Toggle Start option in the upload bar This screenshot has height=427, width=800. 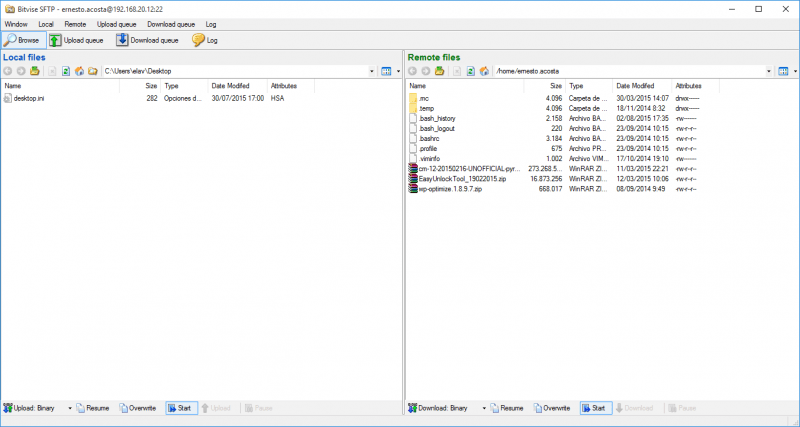coord(179,408)
